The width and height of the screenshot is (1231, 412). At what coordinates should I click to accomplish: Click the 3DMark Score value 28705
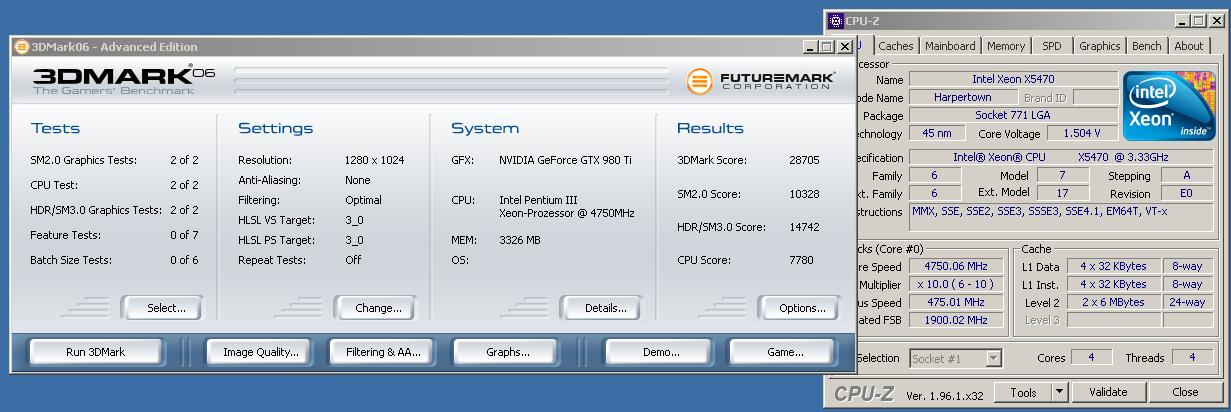(803, 160)
